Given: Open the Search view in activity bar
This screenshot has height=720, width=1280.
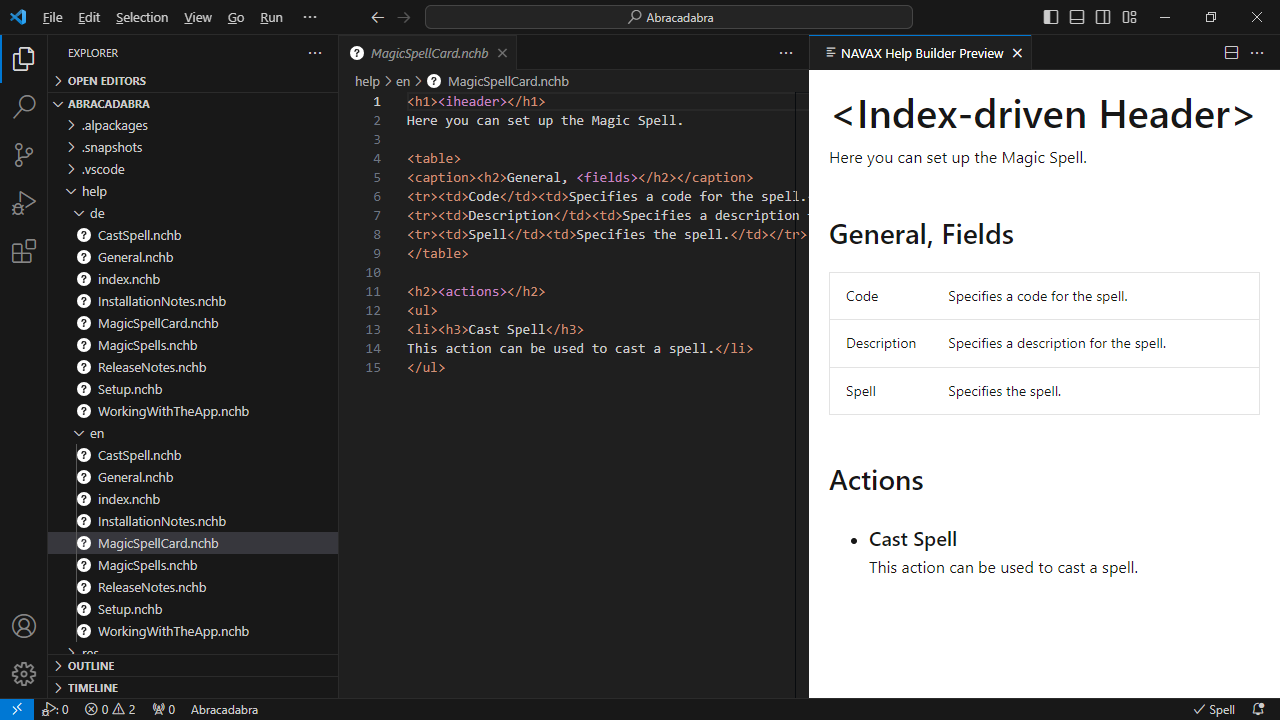Looking at the screenshot, I should pos(24,107).
